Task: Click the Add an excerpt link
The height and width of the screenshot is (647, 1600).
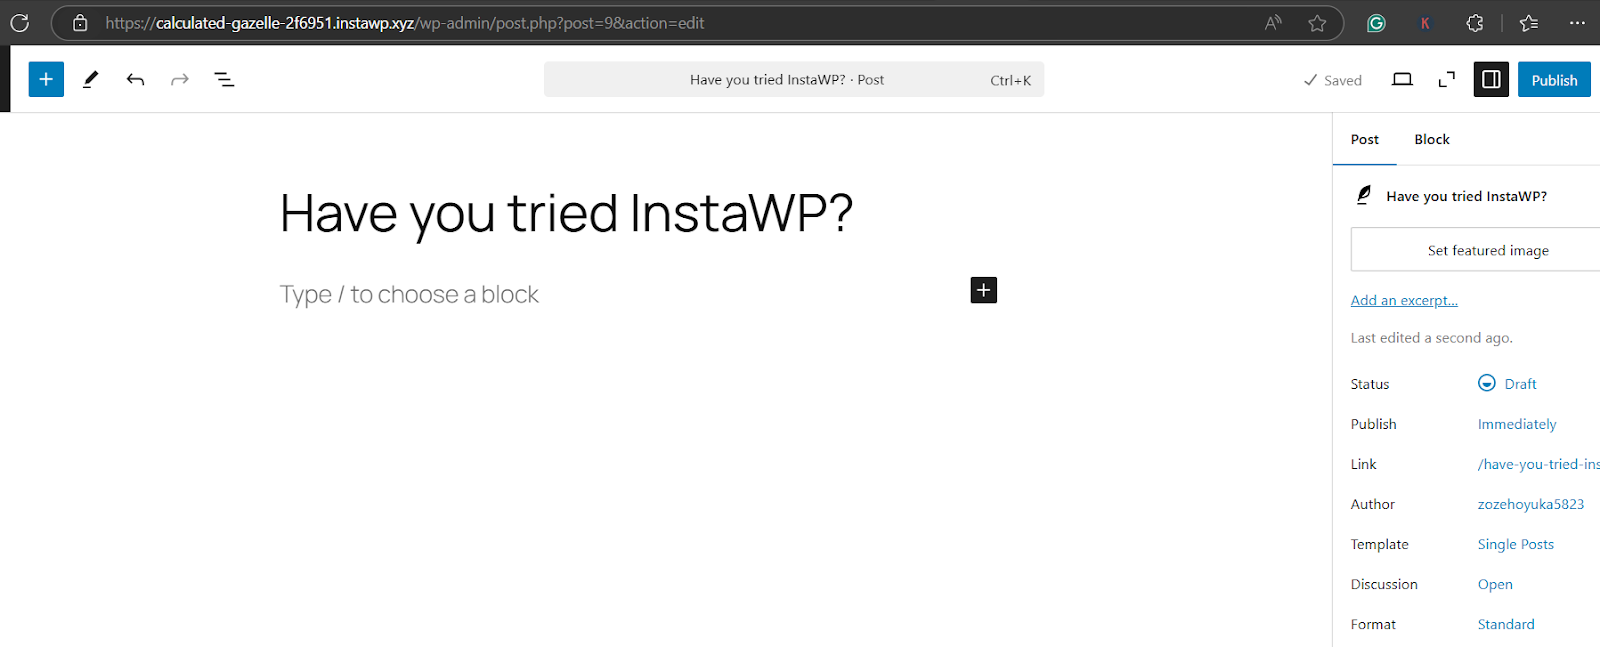Action: click(x=1404, y=300)
